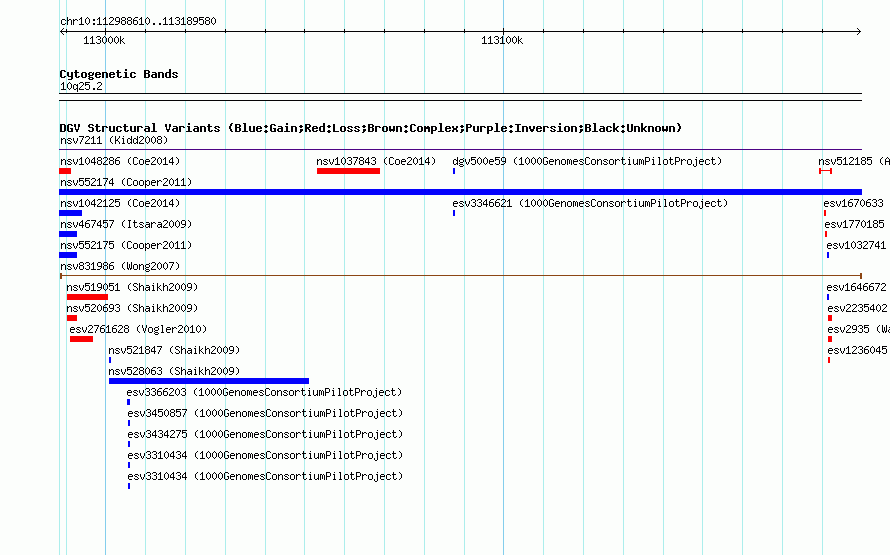Open the nsv519051 (Shaikh2009) label

coord(132,287)
